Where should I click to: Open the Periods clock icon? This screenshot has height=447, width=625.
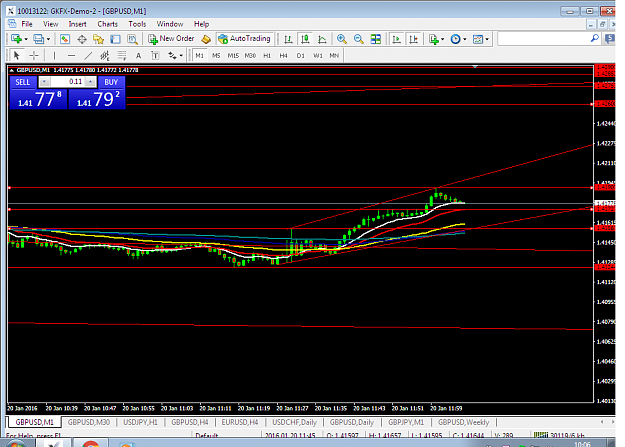(x=456, y=39)
